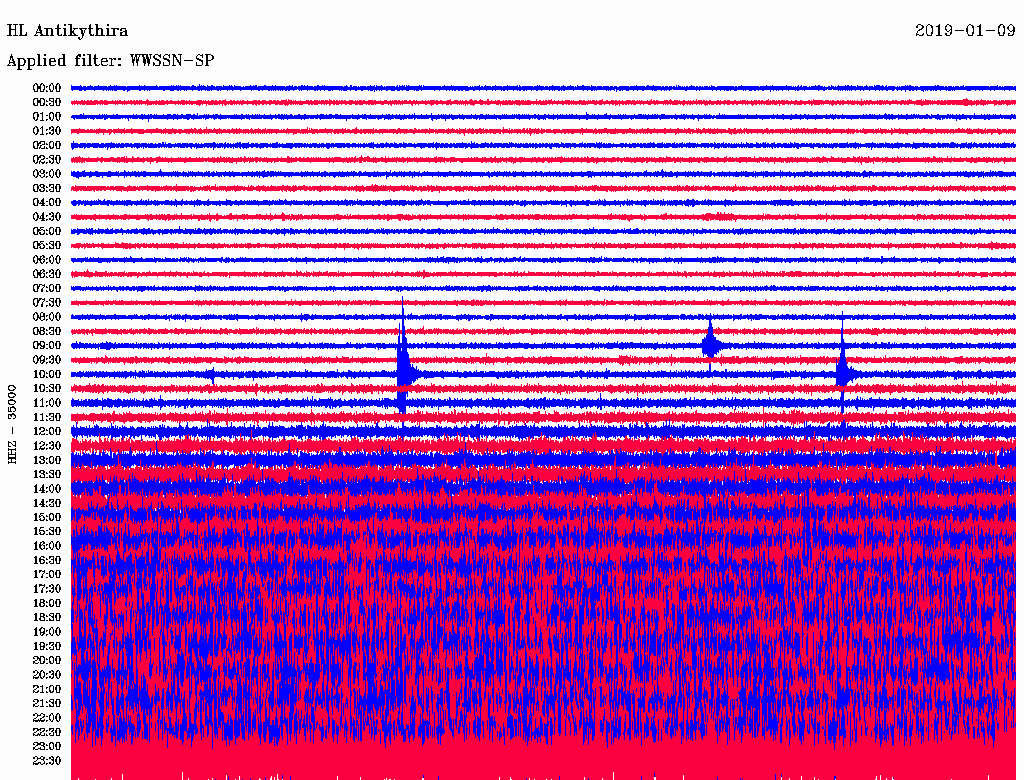This screenshot has height=780, width=1024.
Task: Click the 01:30 time label
Action: pyautogui.click(x=47, y=131)
